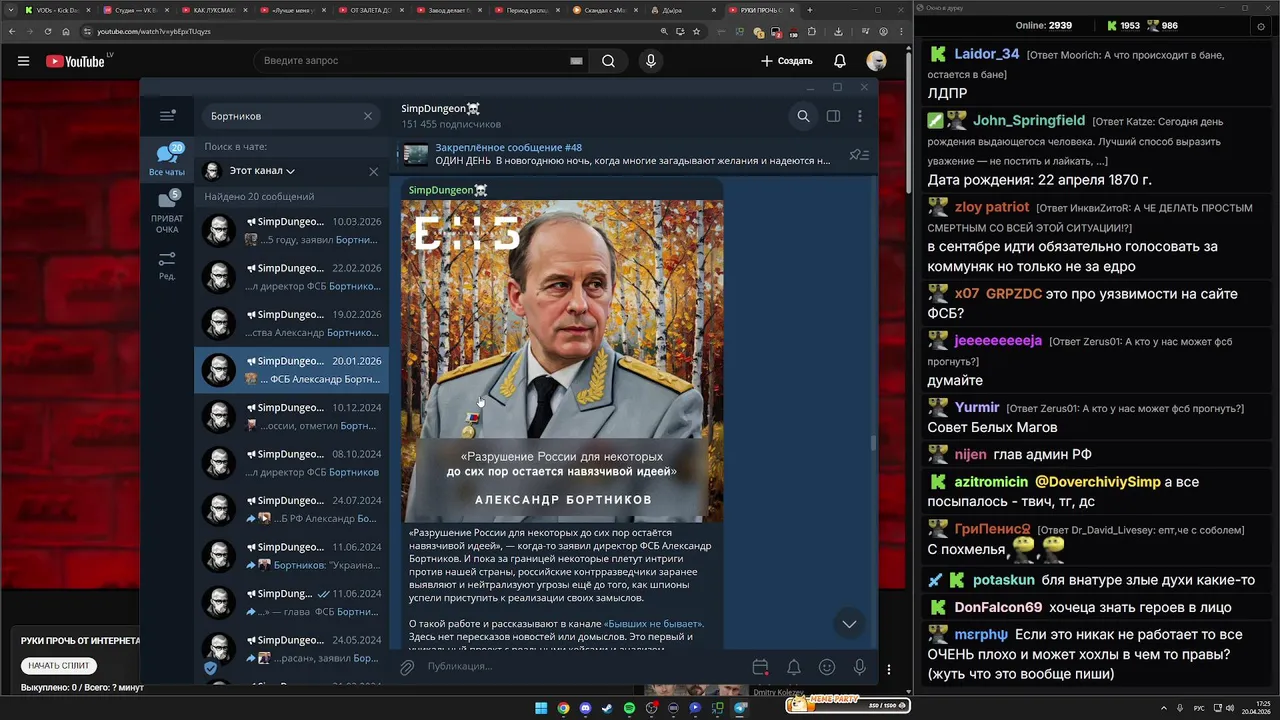This screenshot has height=720, width=1280.
Task: Attach a file to the publication
Action: [x=407, y=667]
